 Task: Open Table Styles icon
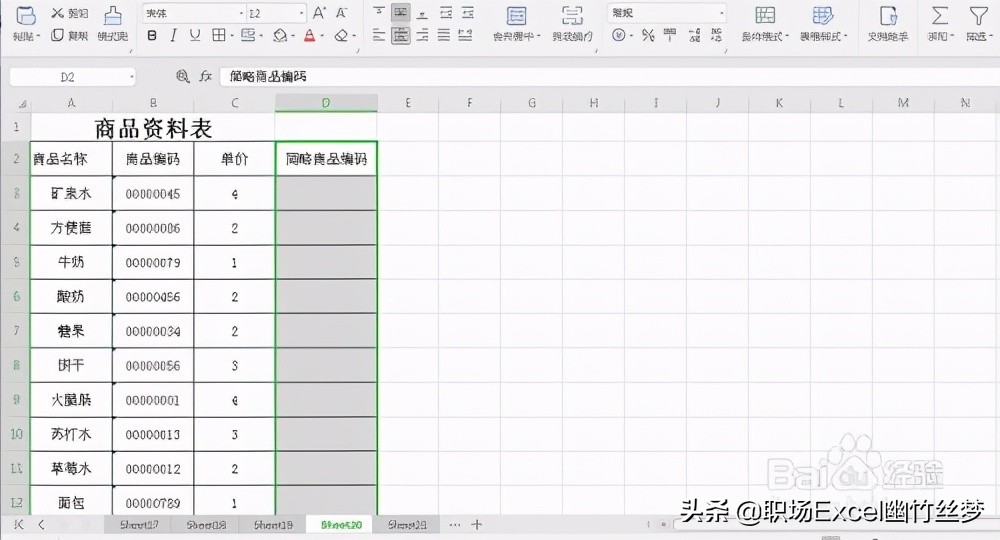pos(823,15)
